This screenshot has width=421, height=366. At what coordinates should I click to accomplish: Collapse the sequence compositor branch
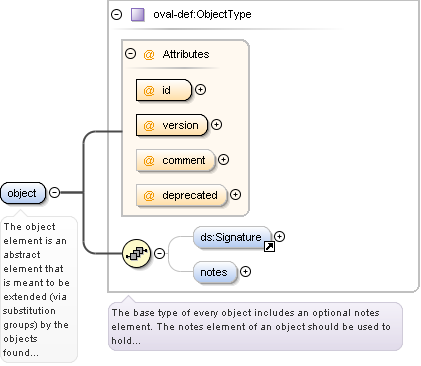(160, 253)
